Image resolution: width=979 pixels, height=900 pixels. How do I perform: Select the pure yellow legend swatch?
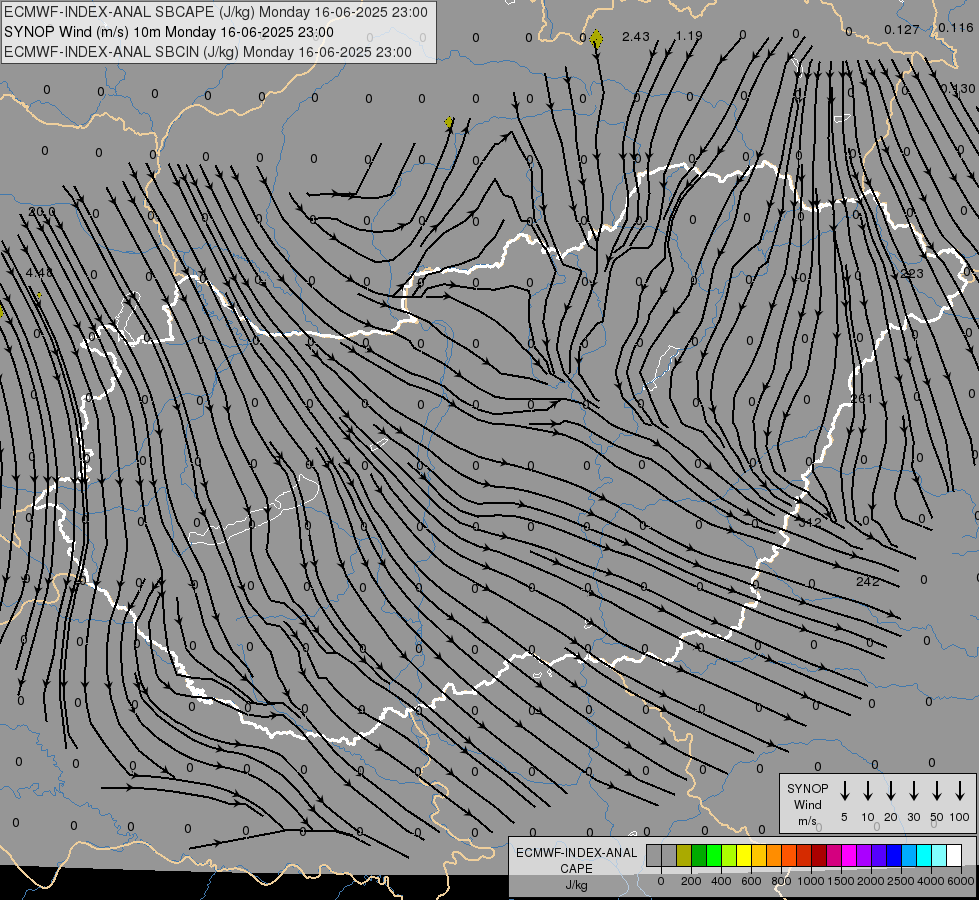[744, 855]
